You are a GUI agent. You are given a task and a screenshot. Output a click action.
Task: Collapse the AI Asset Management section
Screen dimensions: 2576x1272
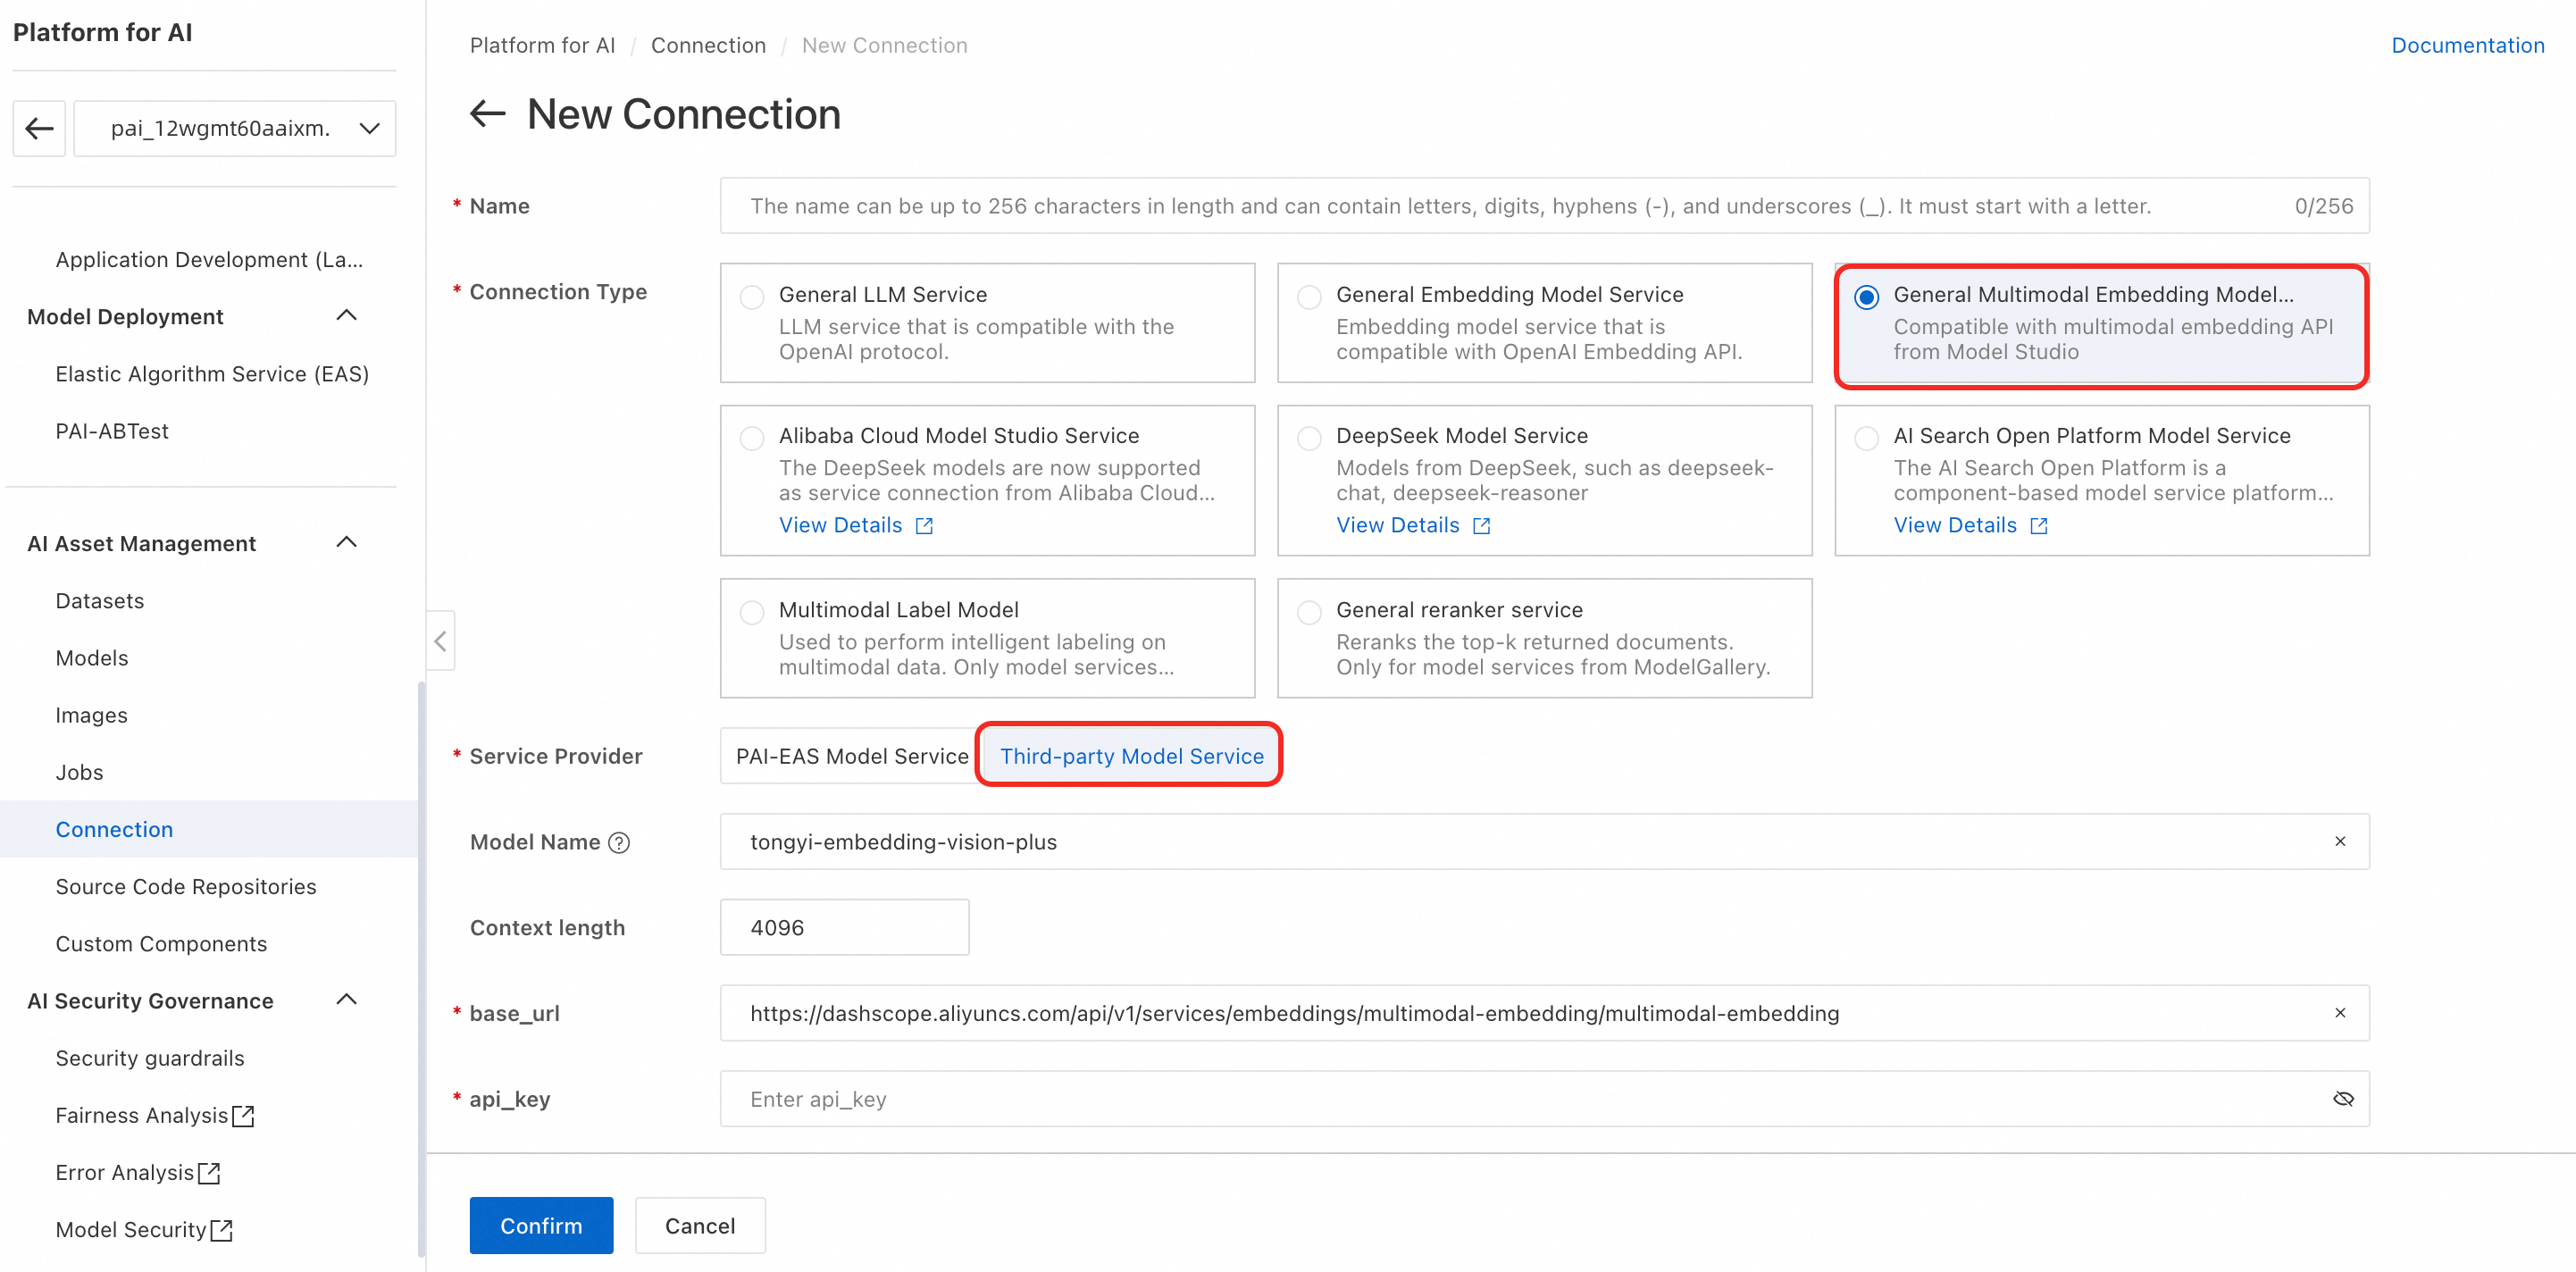pyautogui.click(x=346, y=543)
